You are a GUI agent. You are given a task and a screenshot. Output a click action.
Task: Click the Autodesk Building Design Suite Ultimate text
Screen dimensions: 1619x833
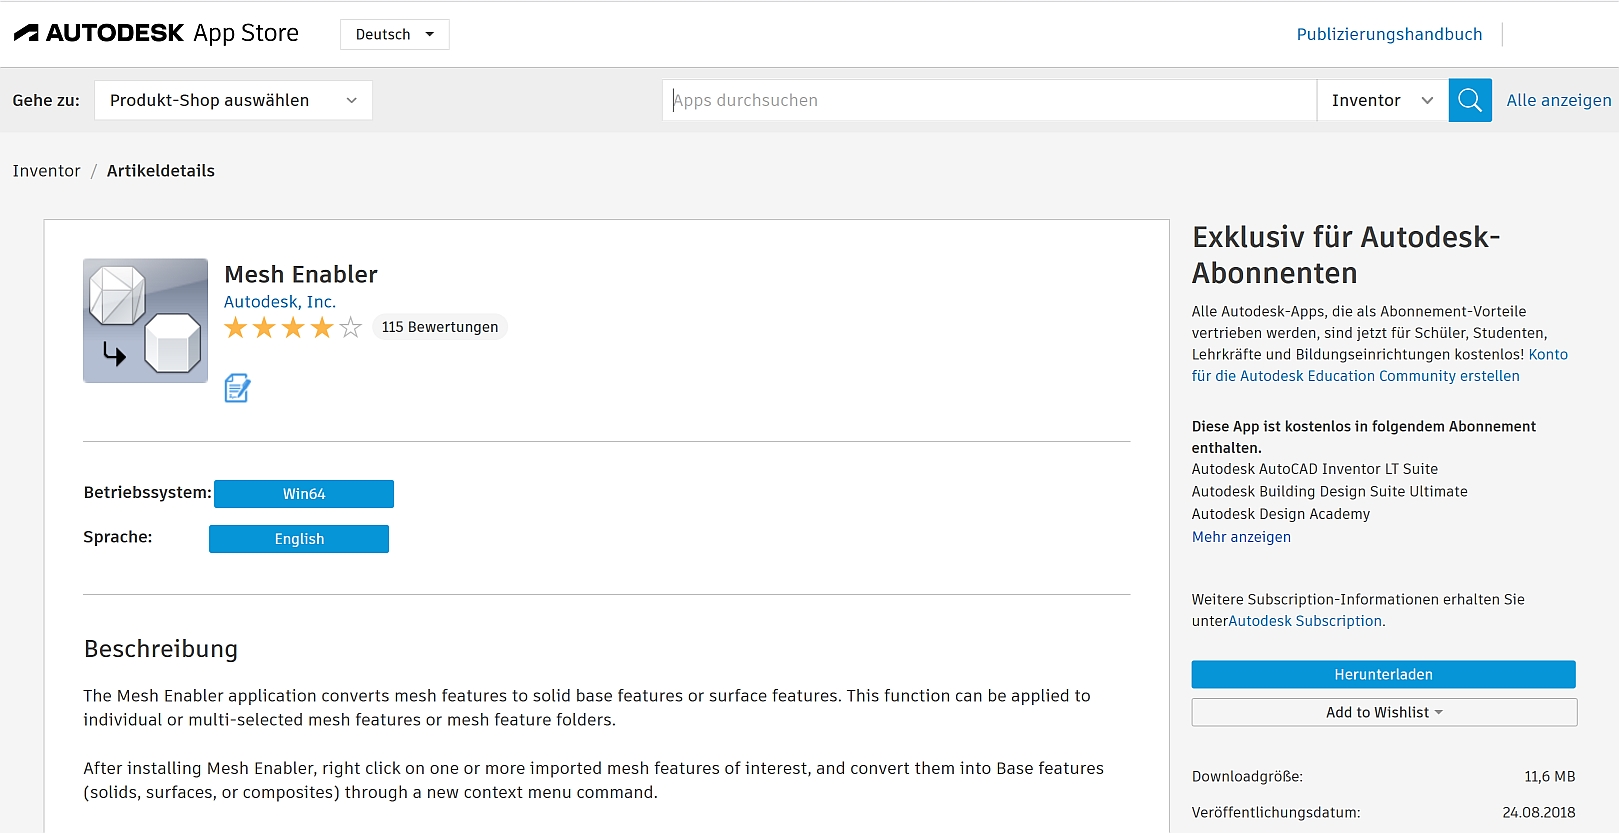(x=1329, y=492)
